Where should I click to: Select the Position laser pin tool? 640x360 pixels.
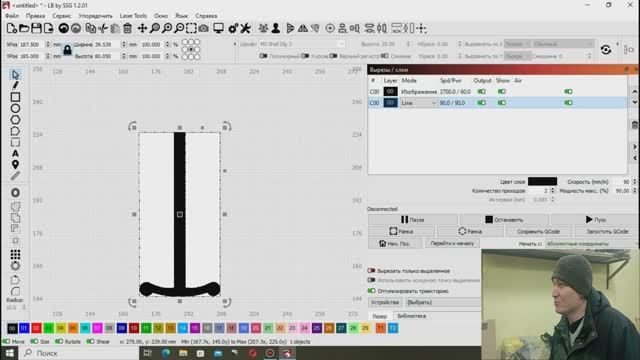(15, 164)
